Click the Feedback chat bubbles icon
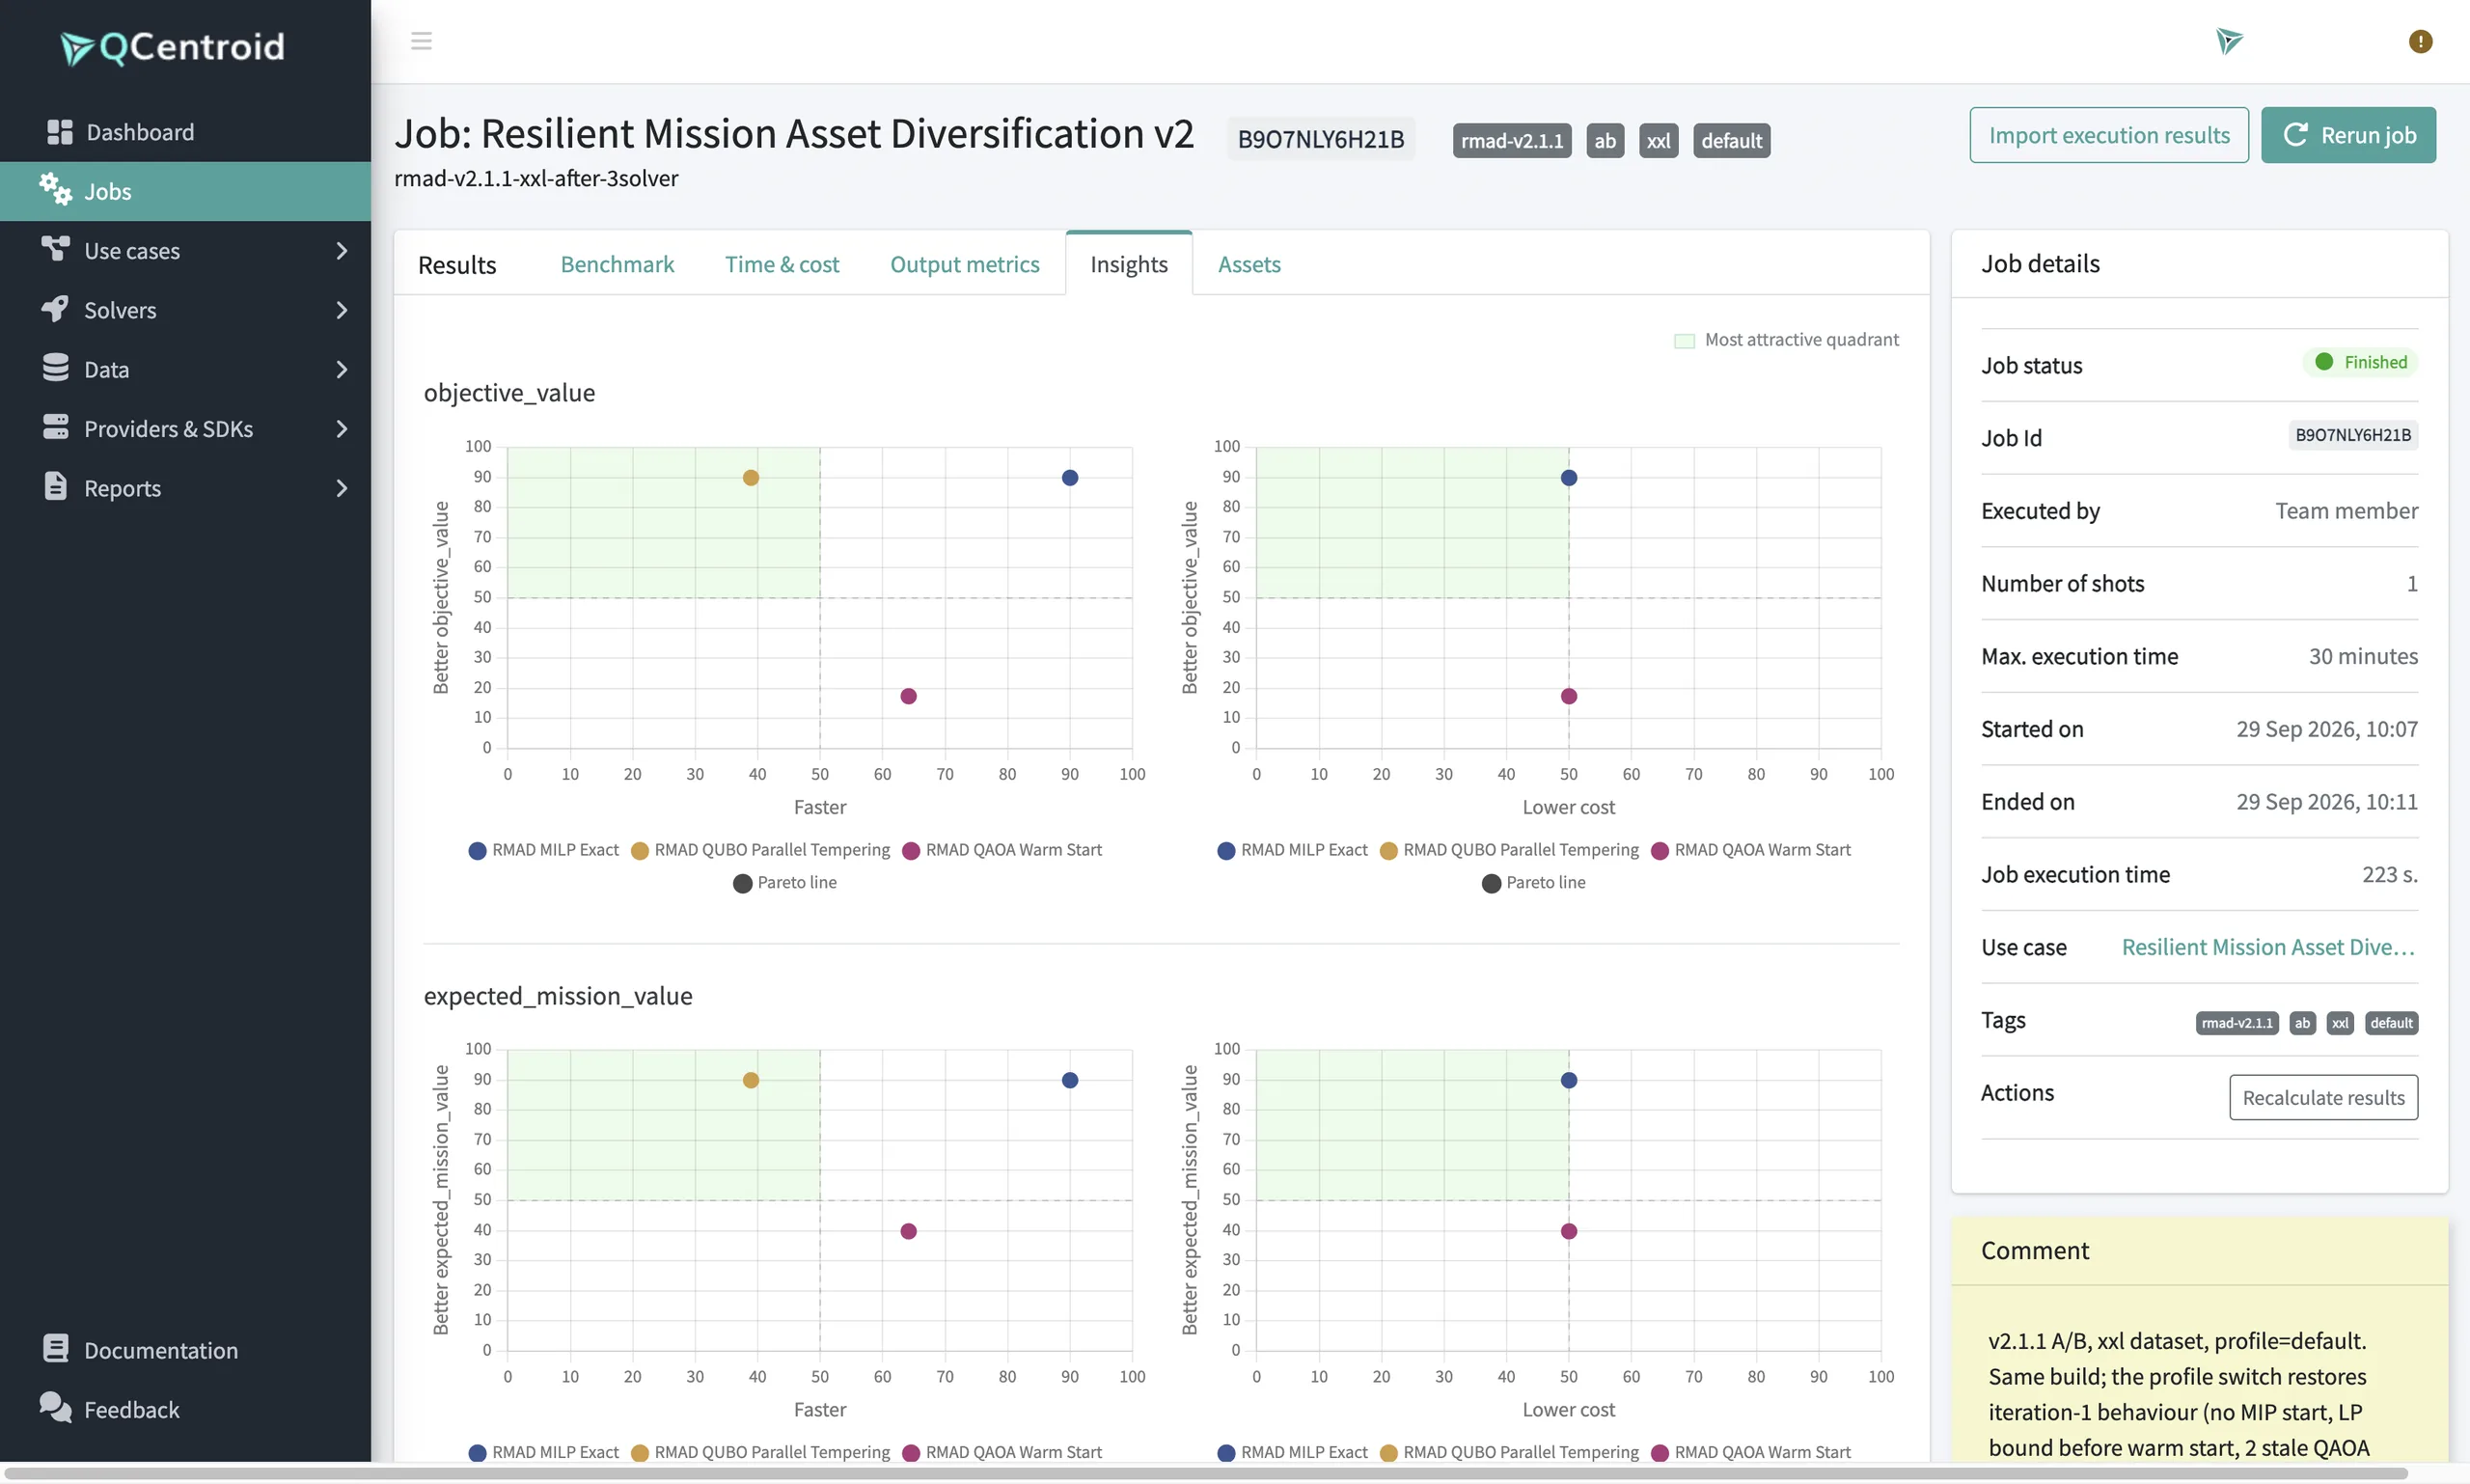 55,1407
